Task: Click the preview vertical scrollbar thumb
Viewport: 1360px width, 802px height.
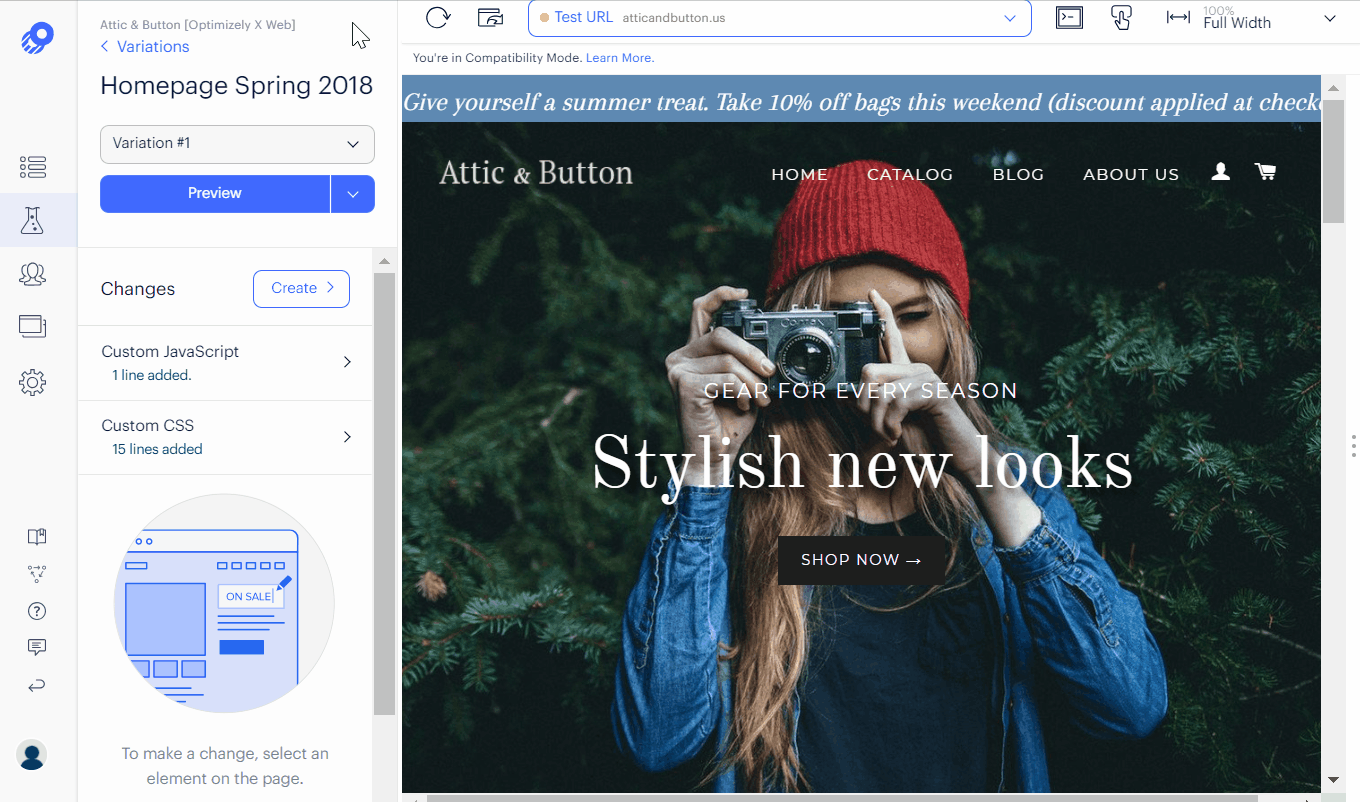Action: tap(1333, 161)
